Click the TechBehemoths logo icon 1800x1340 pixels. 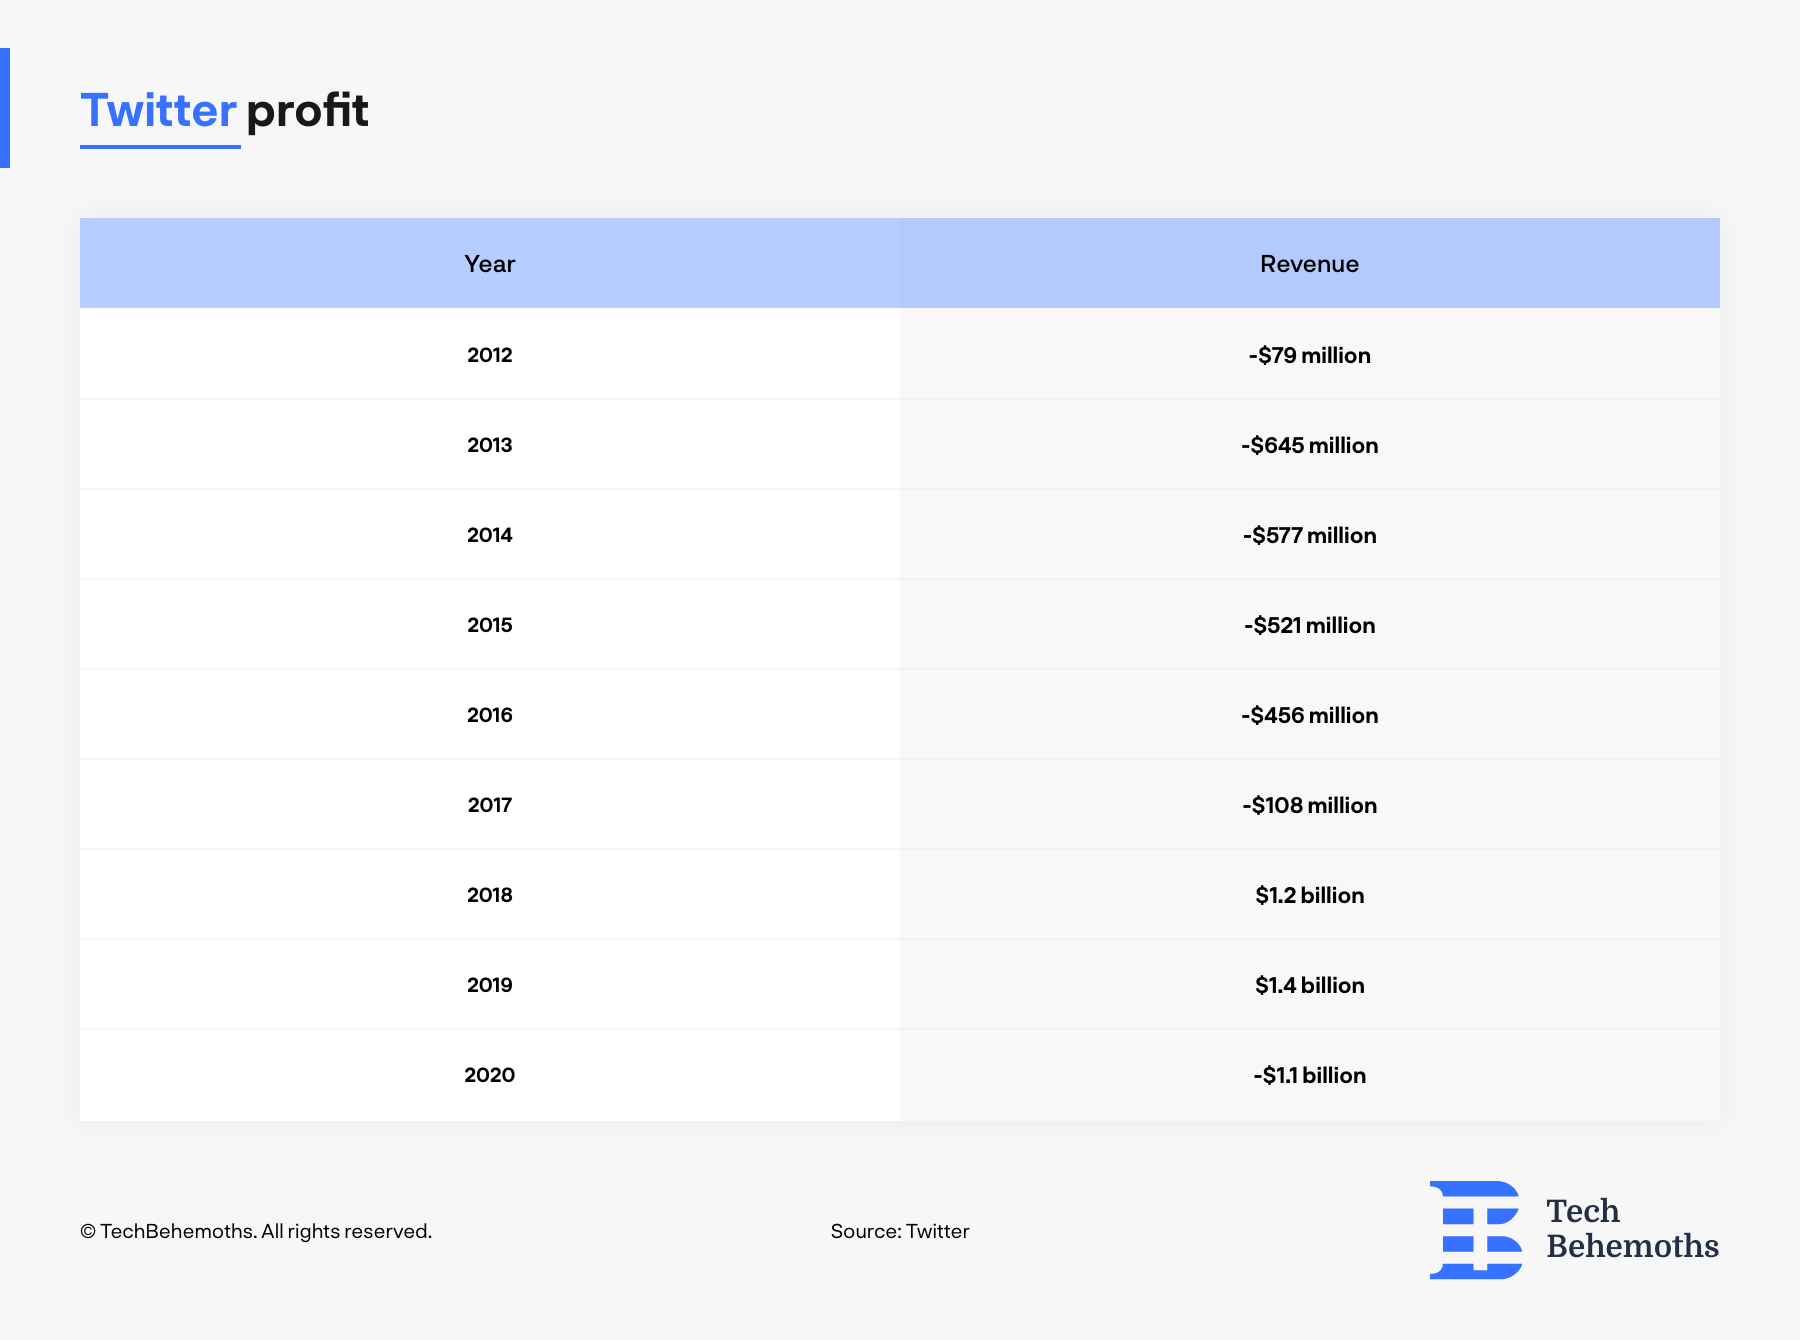pyautogui.click(x=1476, y=1230)
